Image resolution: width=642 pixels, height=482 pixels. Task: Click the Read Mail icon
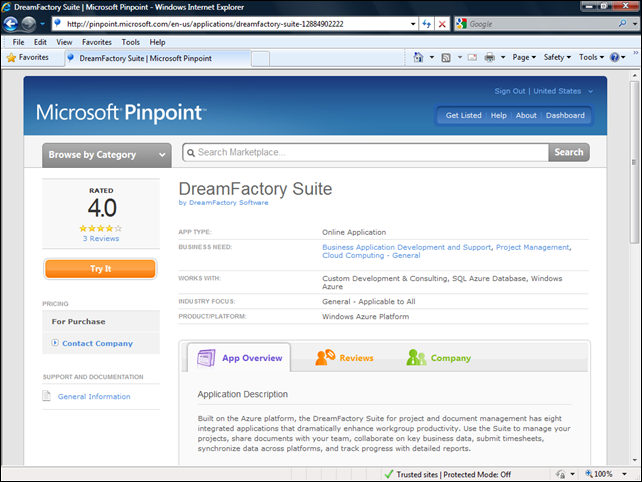(x=472, y=57)
